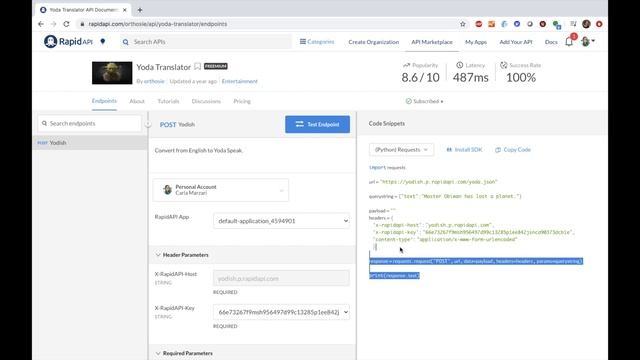Click the highlighted print(response.text) line
This screenshot has height=360, width=640.
point(394,276)
